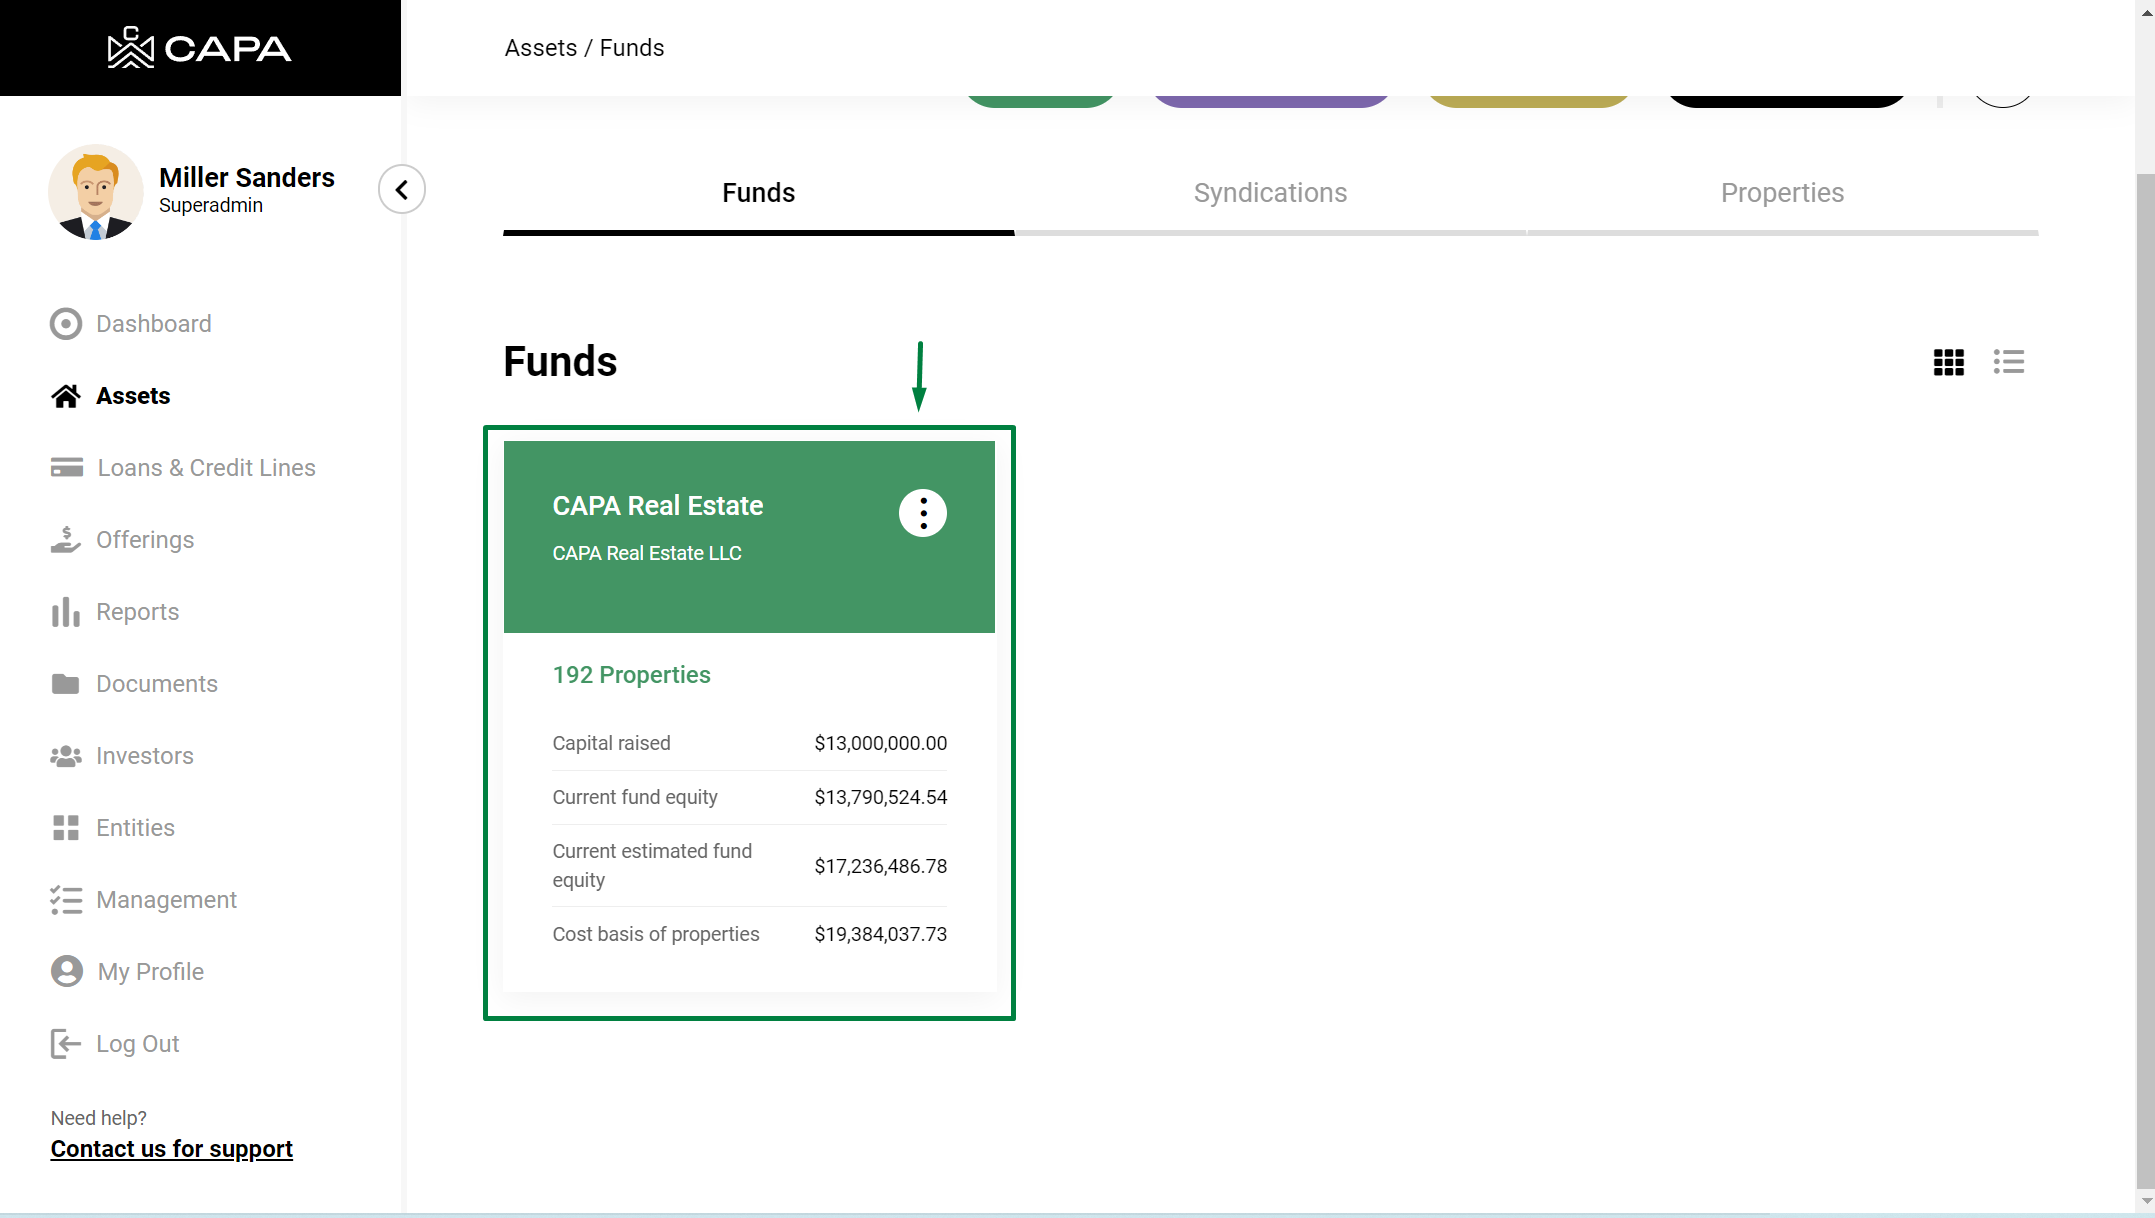Open Loans & Credit Lines card icon

point(67,468)
